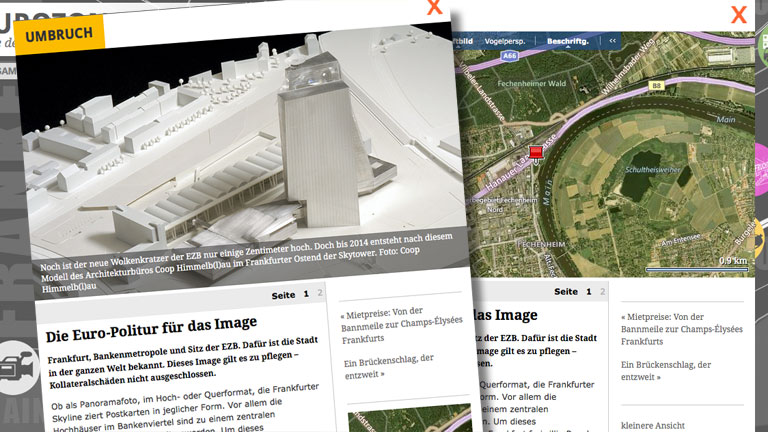Click the video camera icon at left
Viewport: 768px width, 432px height.
[x=17, y=367]
